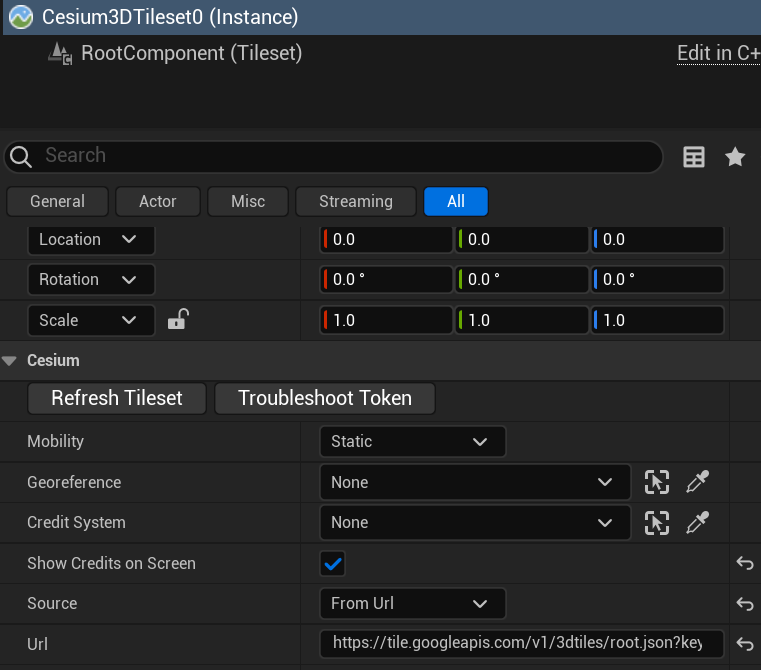The height and width of the screenshot is (670, 761).
Task: Click the Location Y value field
Action: tap(522, 239)
